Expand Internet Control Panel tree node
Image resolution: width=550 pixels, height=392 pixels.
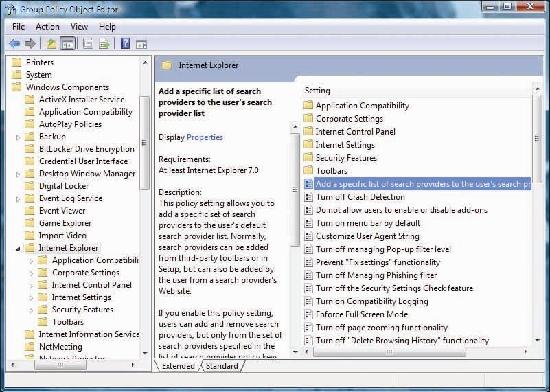(31, 285)
